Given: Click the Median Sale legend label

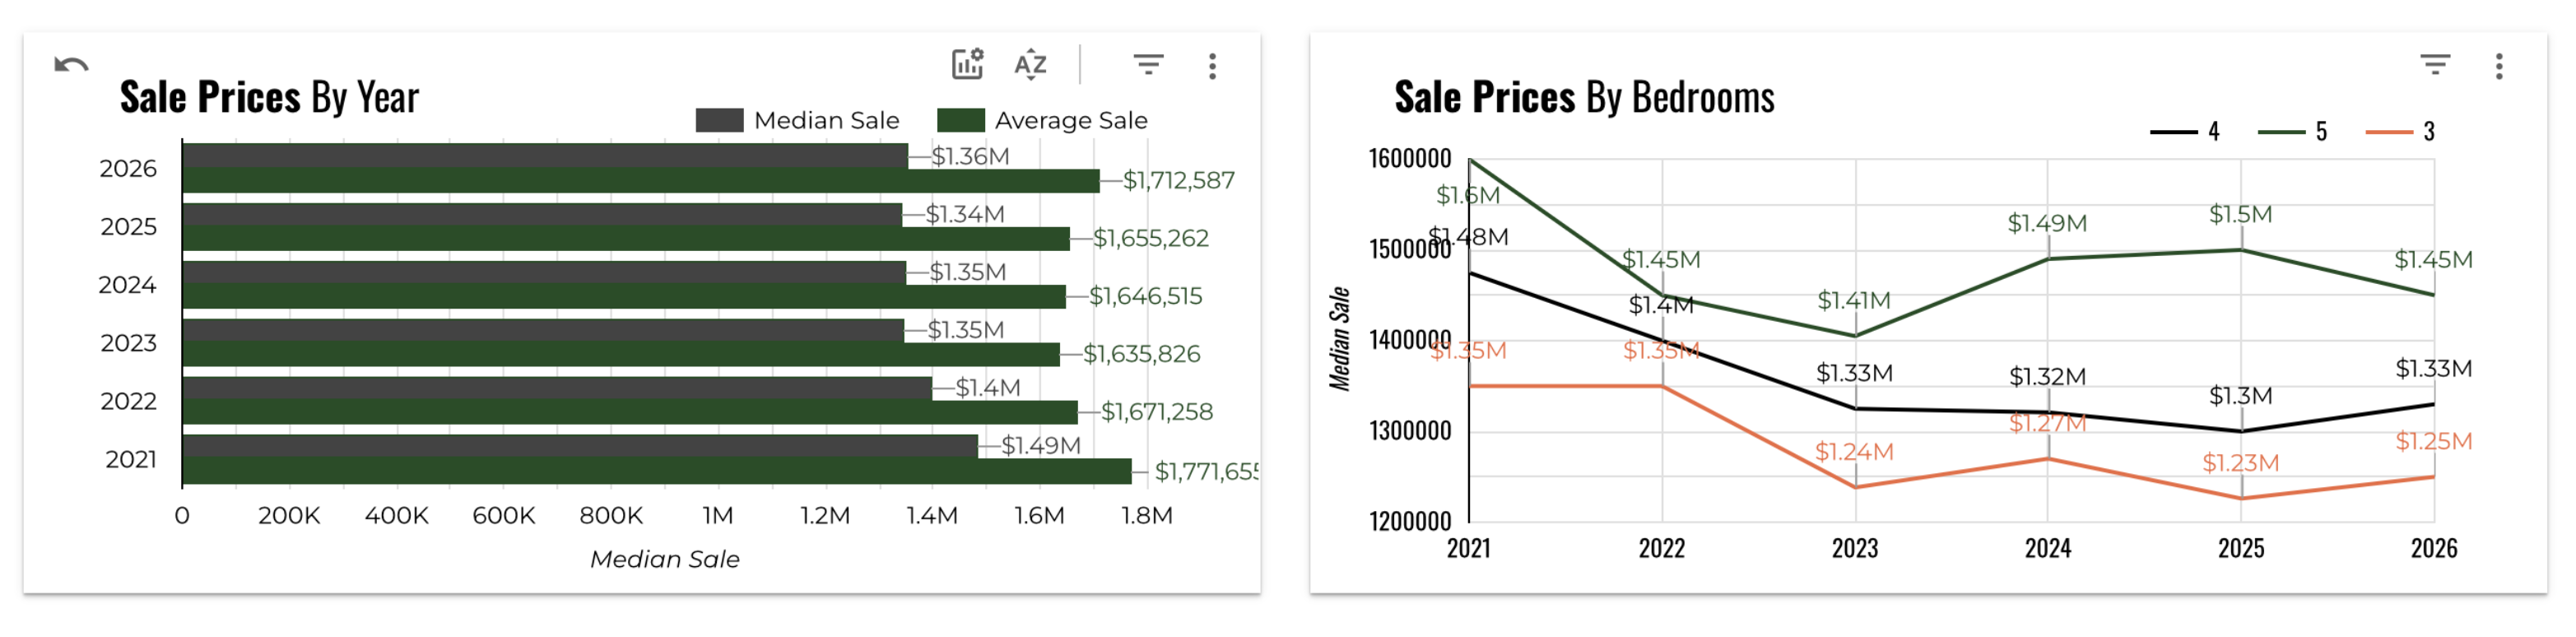Looking at the screenshot, I should (826, 120).
